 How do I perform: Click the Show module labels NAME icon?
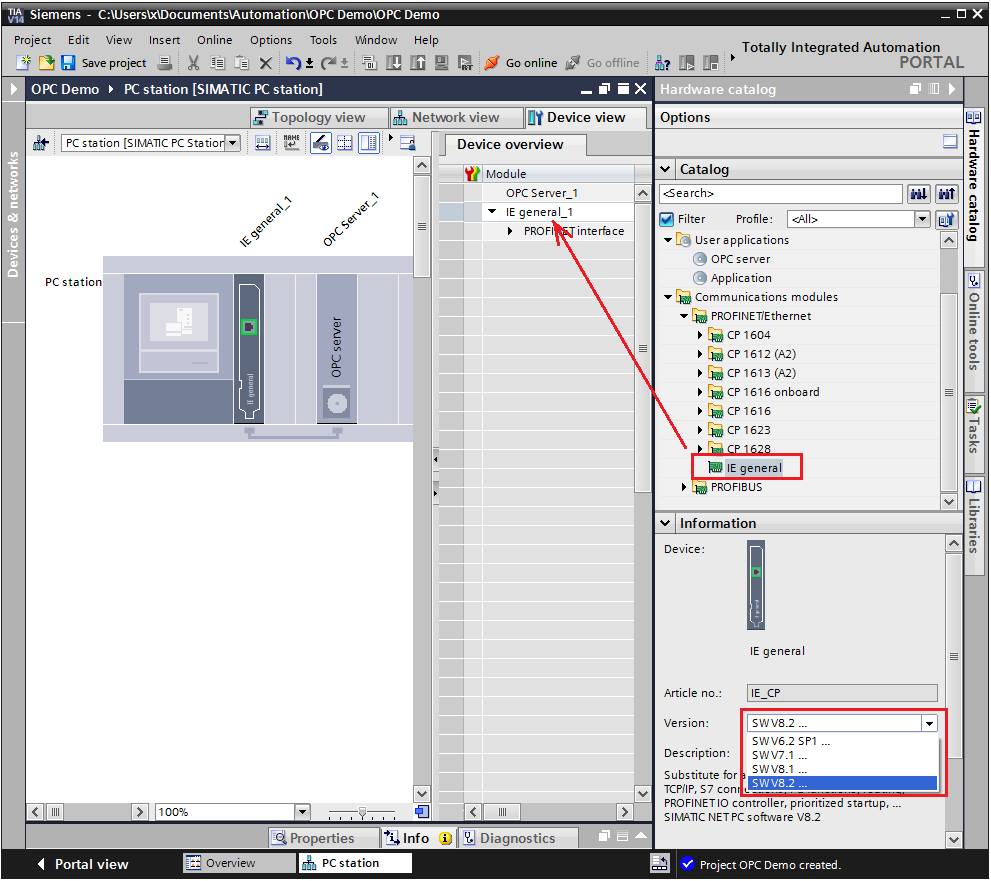click(291, 143)
